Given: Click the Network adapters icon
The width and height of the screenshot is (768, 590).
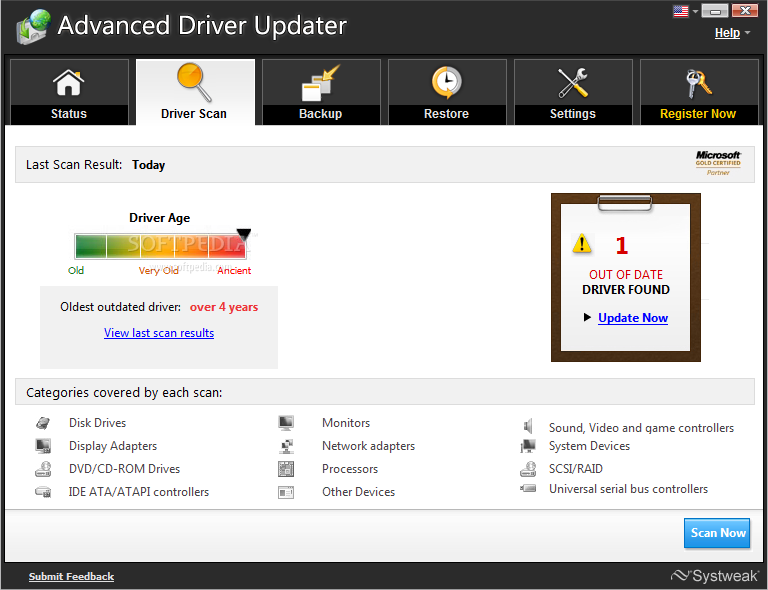Looking at the screenshot, I should click(x=286, y=446).
